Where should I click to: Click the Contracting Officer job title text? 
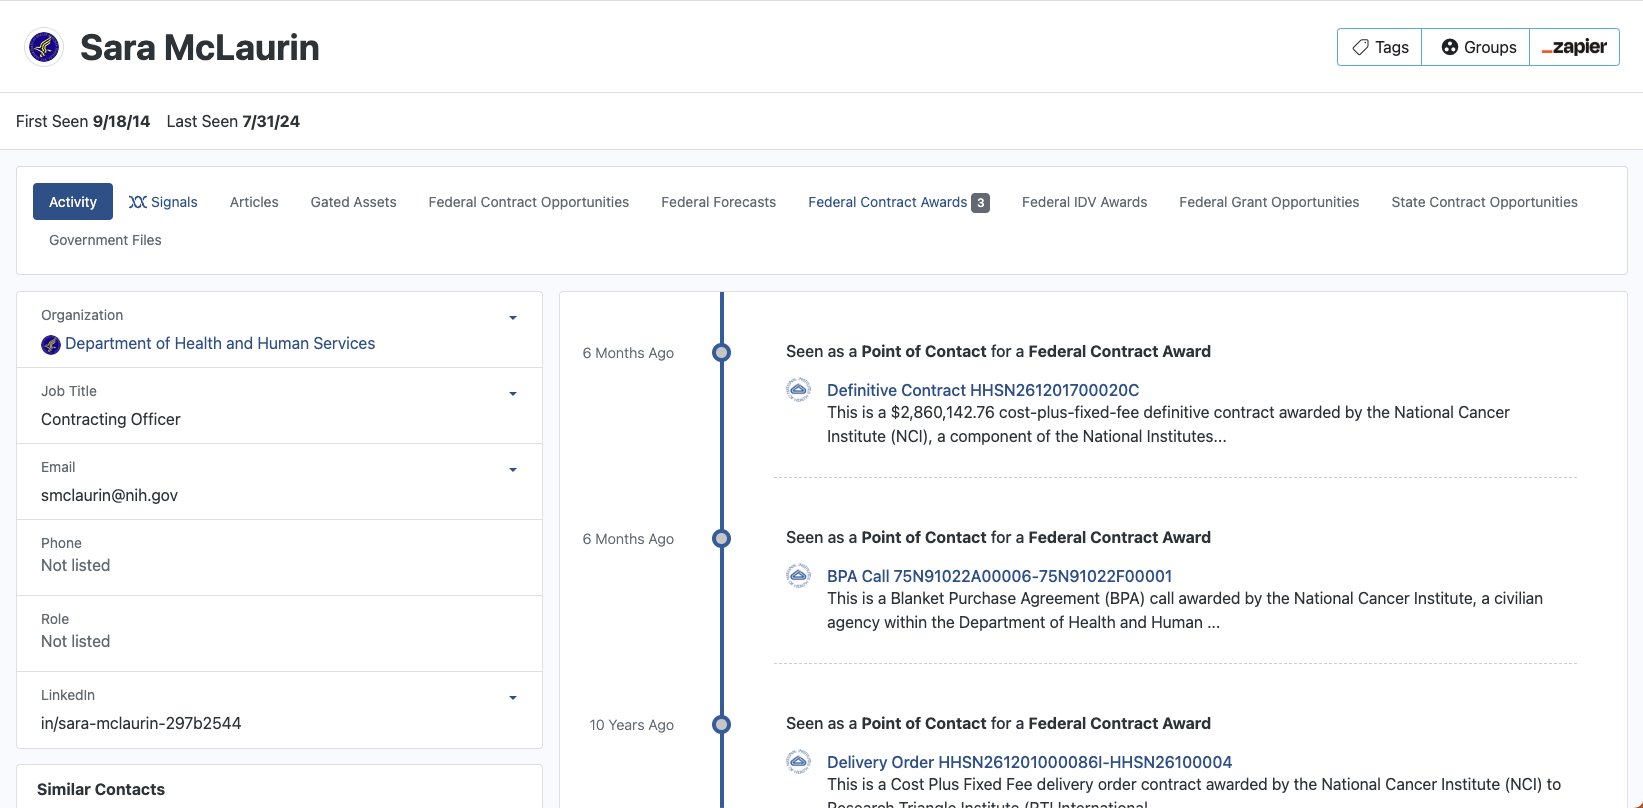111,420
